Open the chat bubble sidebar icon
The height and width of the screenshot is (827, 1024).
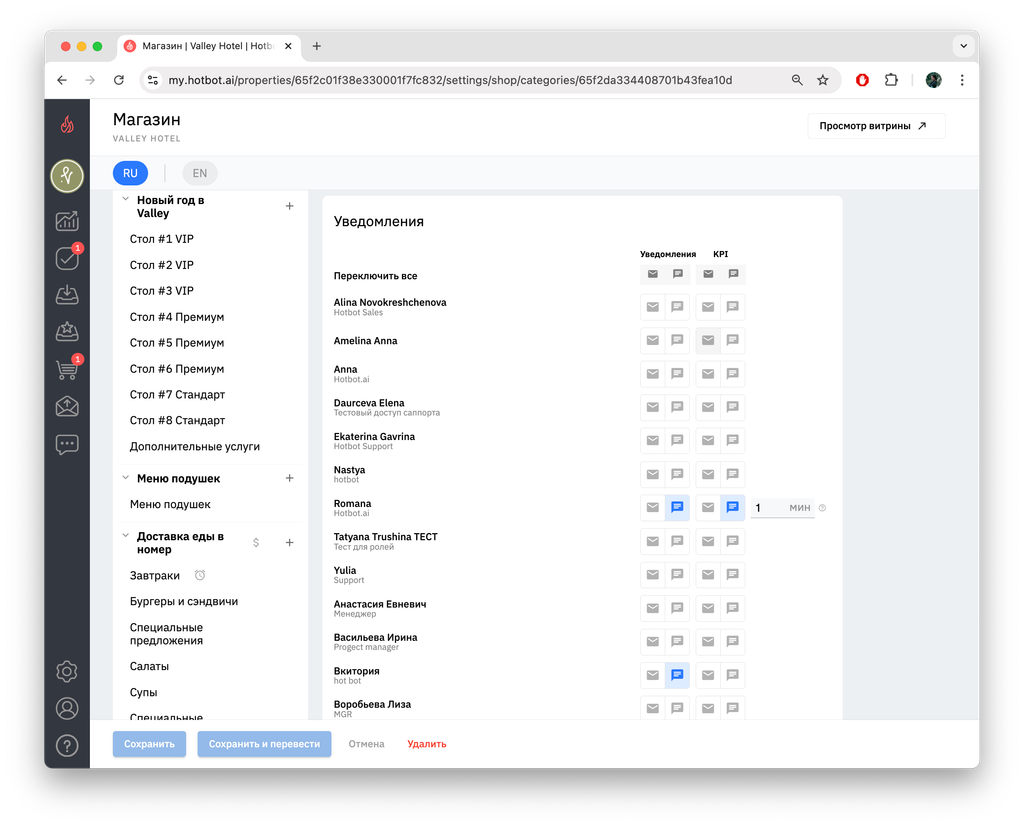pyautogui.click(x=67, y=444)
